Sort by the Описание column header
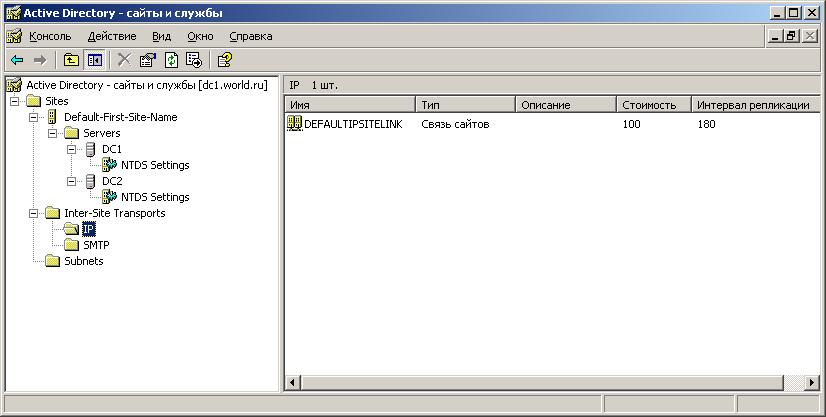The width and height of the screenshot is (826, 417). [x=566, y=105]
